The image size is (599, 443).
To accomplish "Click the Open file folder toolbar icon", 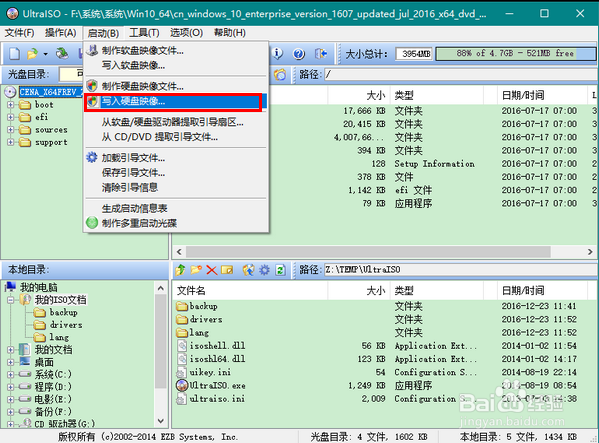I will [32, 54].
